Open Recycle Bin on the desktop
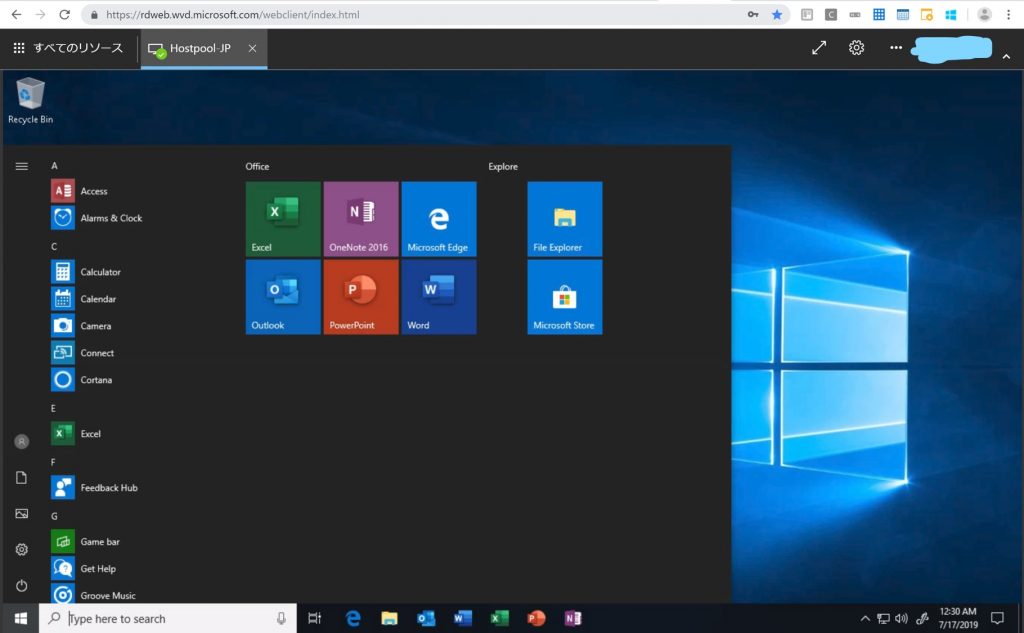1024x633 pixels. (30, 101)
